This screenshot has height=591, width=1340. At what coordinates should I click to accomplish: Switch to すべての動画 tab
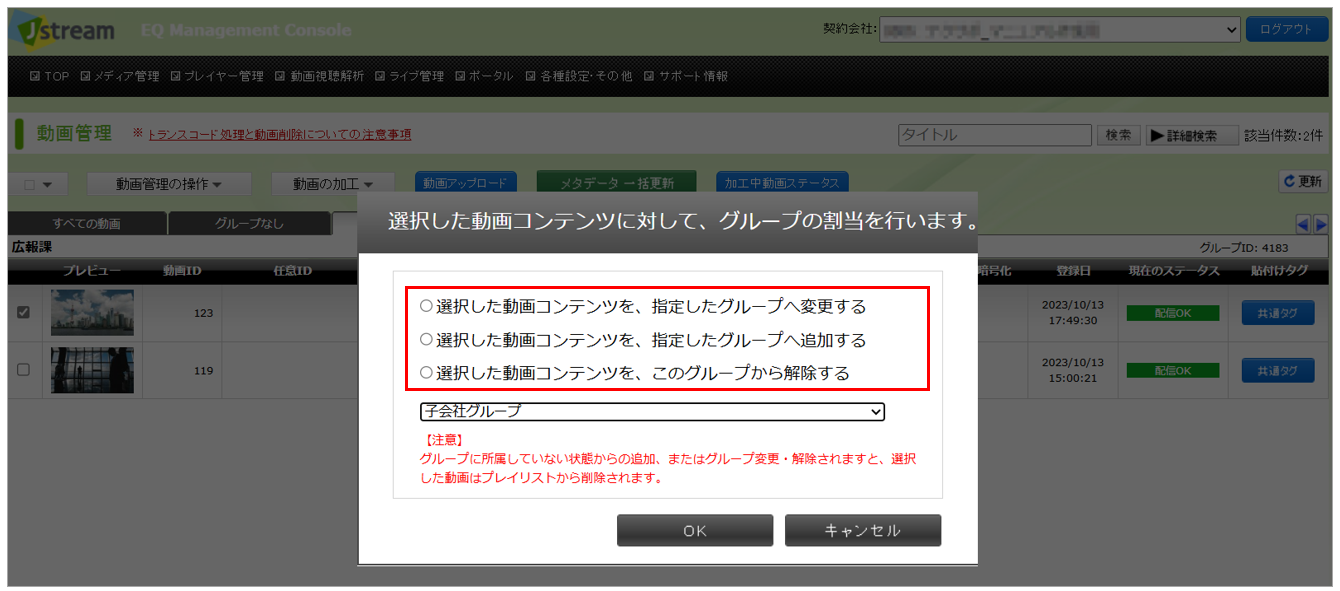(x=87, y=224)
